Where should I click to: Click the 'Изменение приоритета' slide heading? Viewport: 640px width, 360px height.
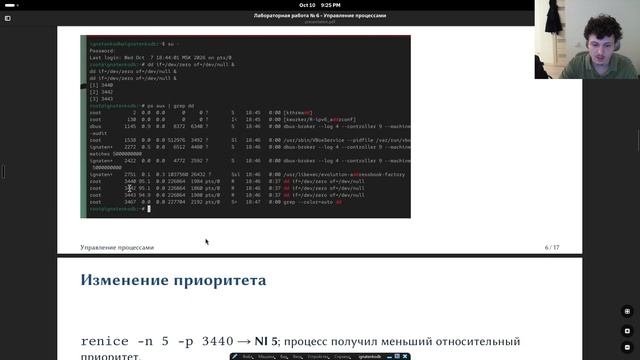pos(173,280)
